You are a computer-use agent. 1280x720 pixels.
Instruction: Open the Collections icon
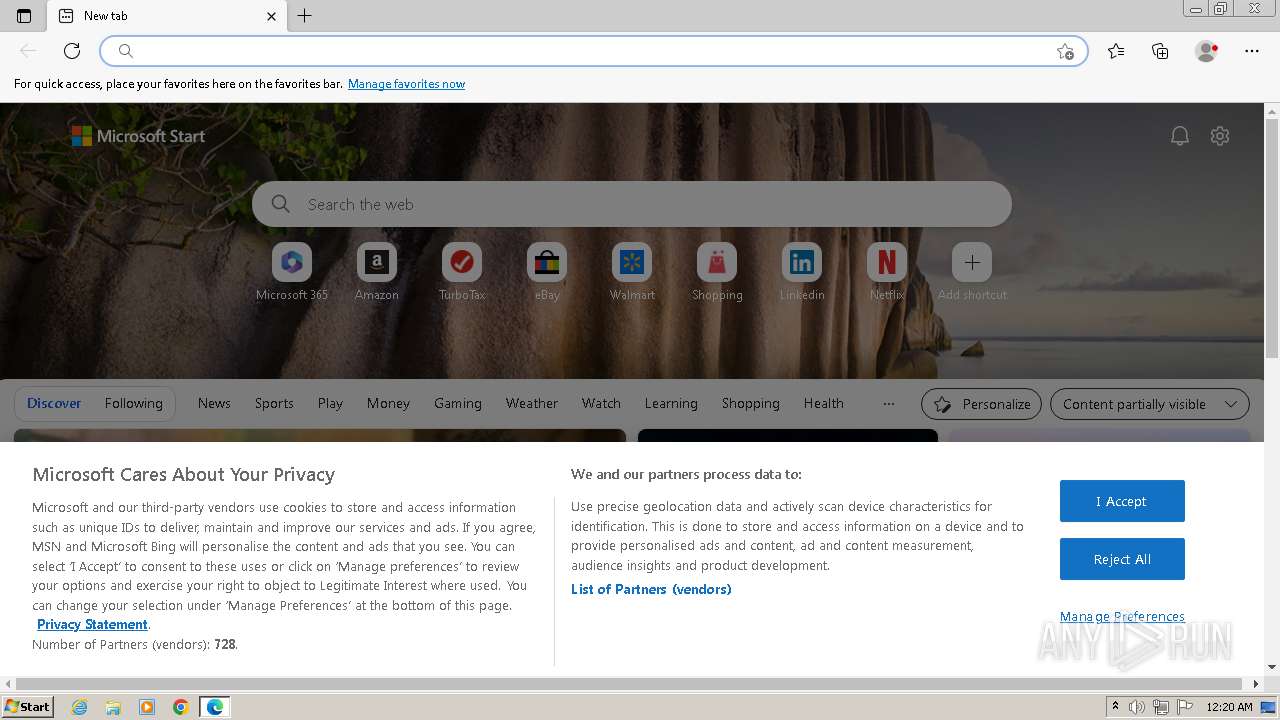[1160, 51]
